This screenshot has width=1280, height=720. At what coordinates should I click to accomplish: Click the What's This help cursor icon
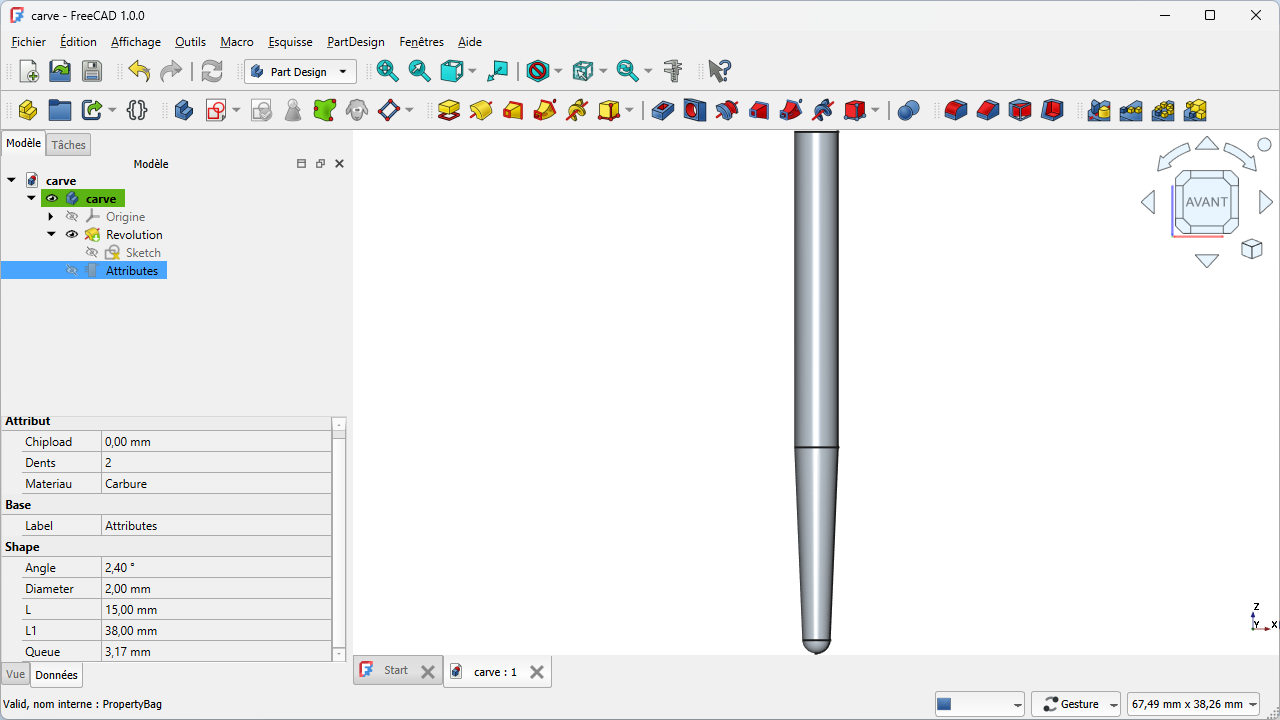[x=719, y=71]
